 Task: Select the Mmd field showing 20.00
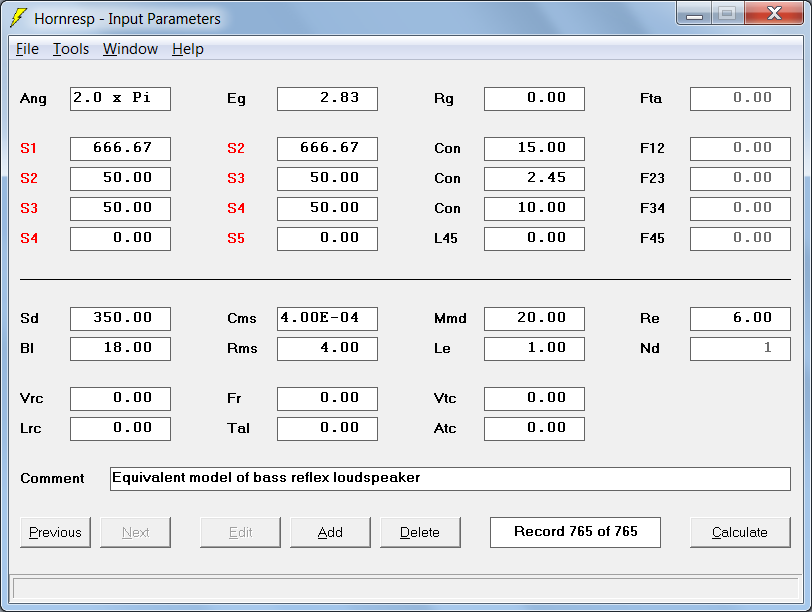coord(534,319)
